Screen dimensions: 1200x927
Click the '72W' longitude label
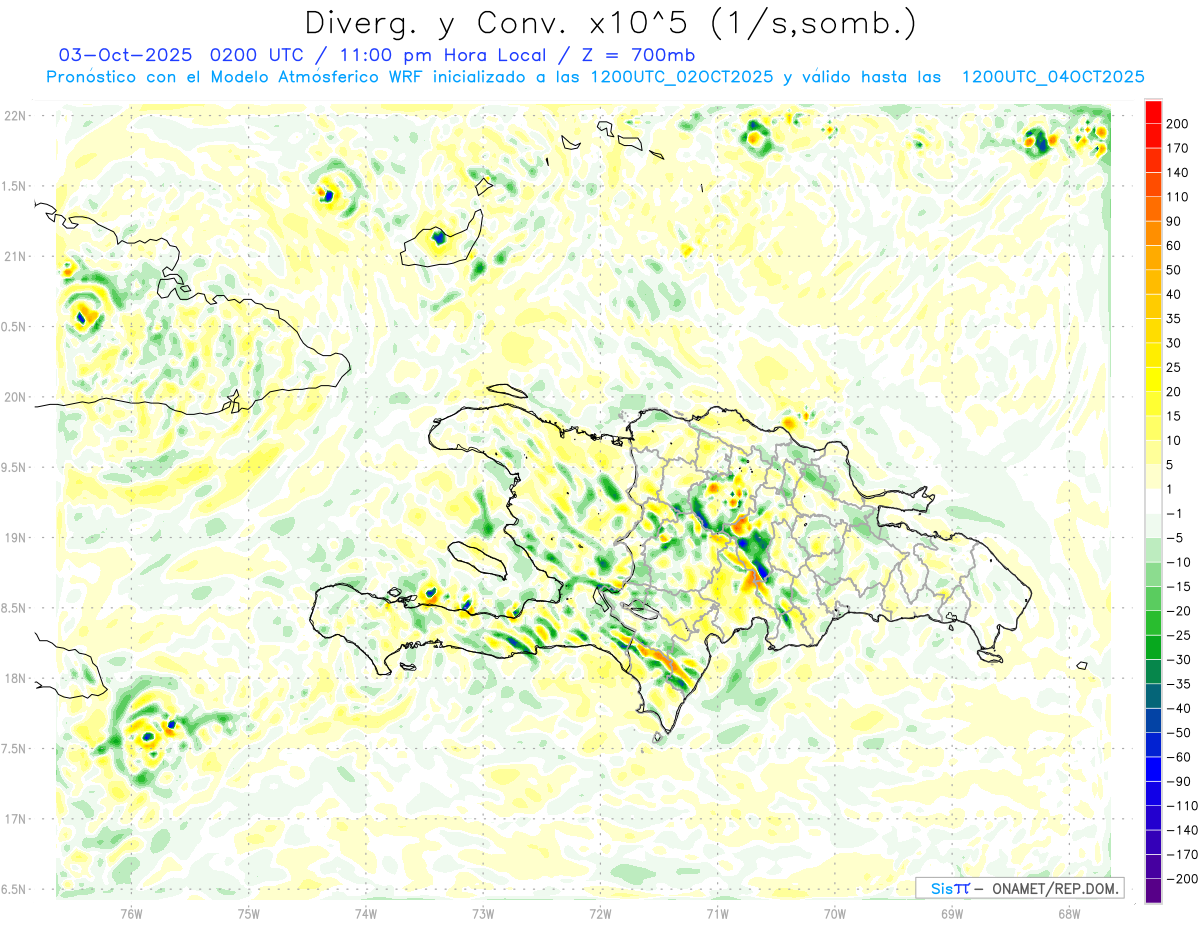[600, 912]
